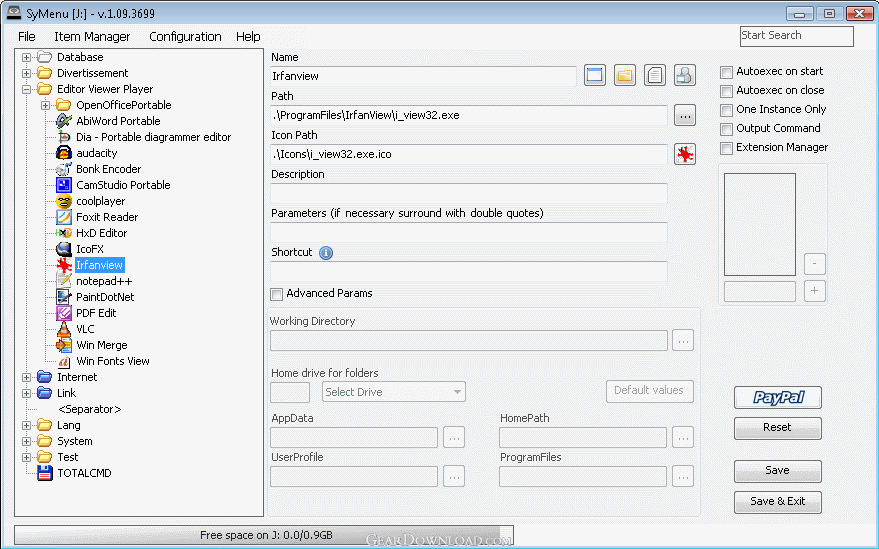Expand the Database folder
This screenshot has height=549, width=879.
click(x=26, y=57)
